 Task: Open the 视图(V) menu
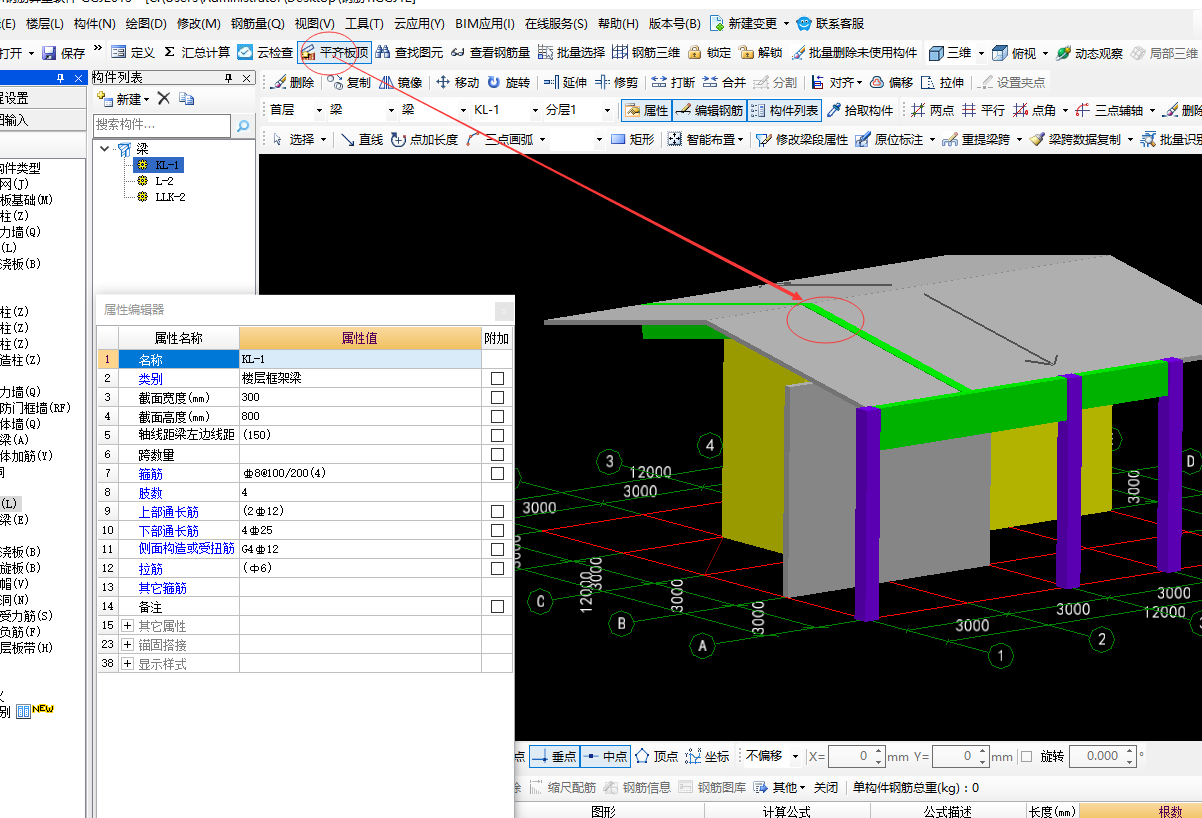314,23
